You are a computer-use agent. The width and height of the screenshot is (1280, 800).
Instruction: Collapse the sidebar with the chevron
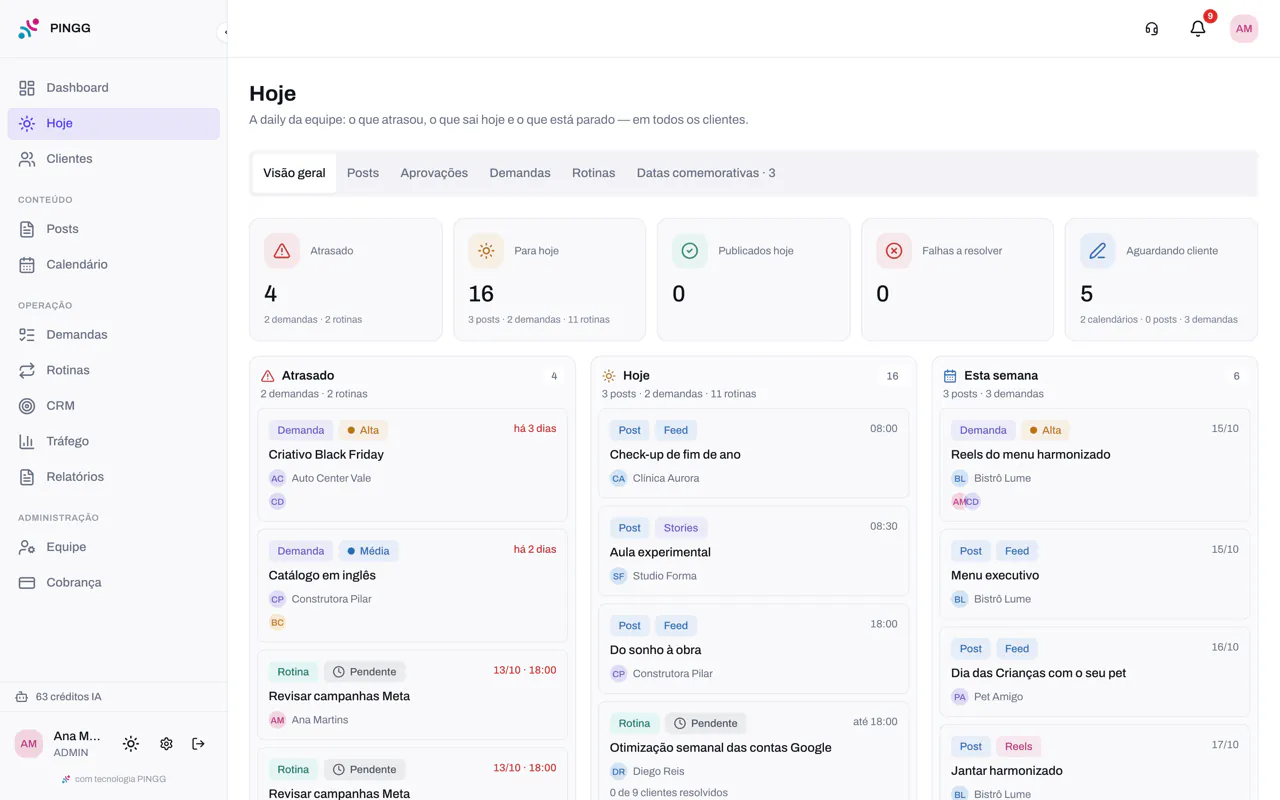[225, 32]
